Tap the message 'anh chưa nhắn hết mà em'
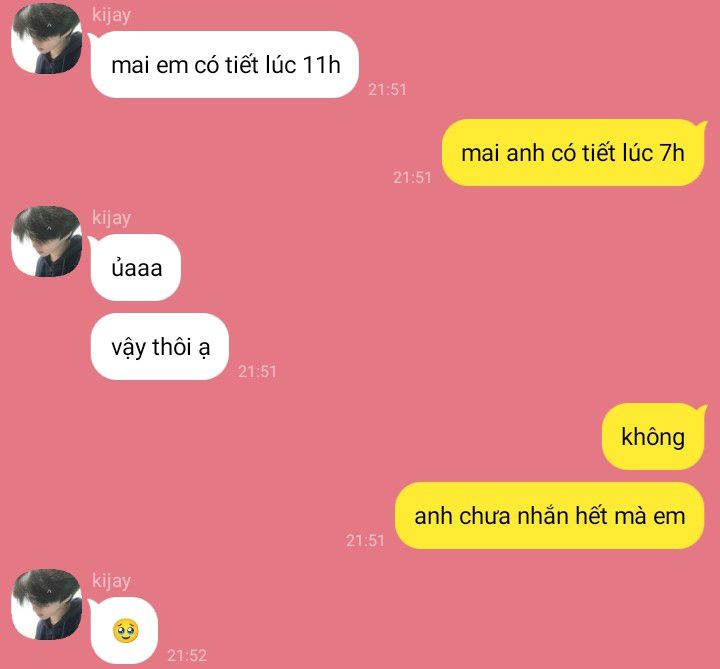 [549, 516]
